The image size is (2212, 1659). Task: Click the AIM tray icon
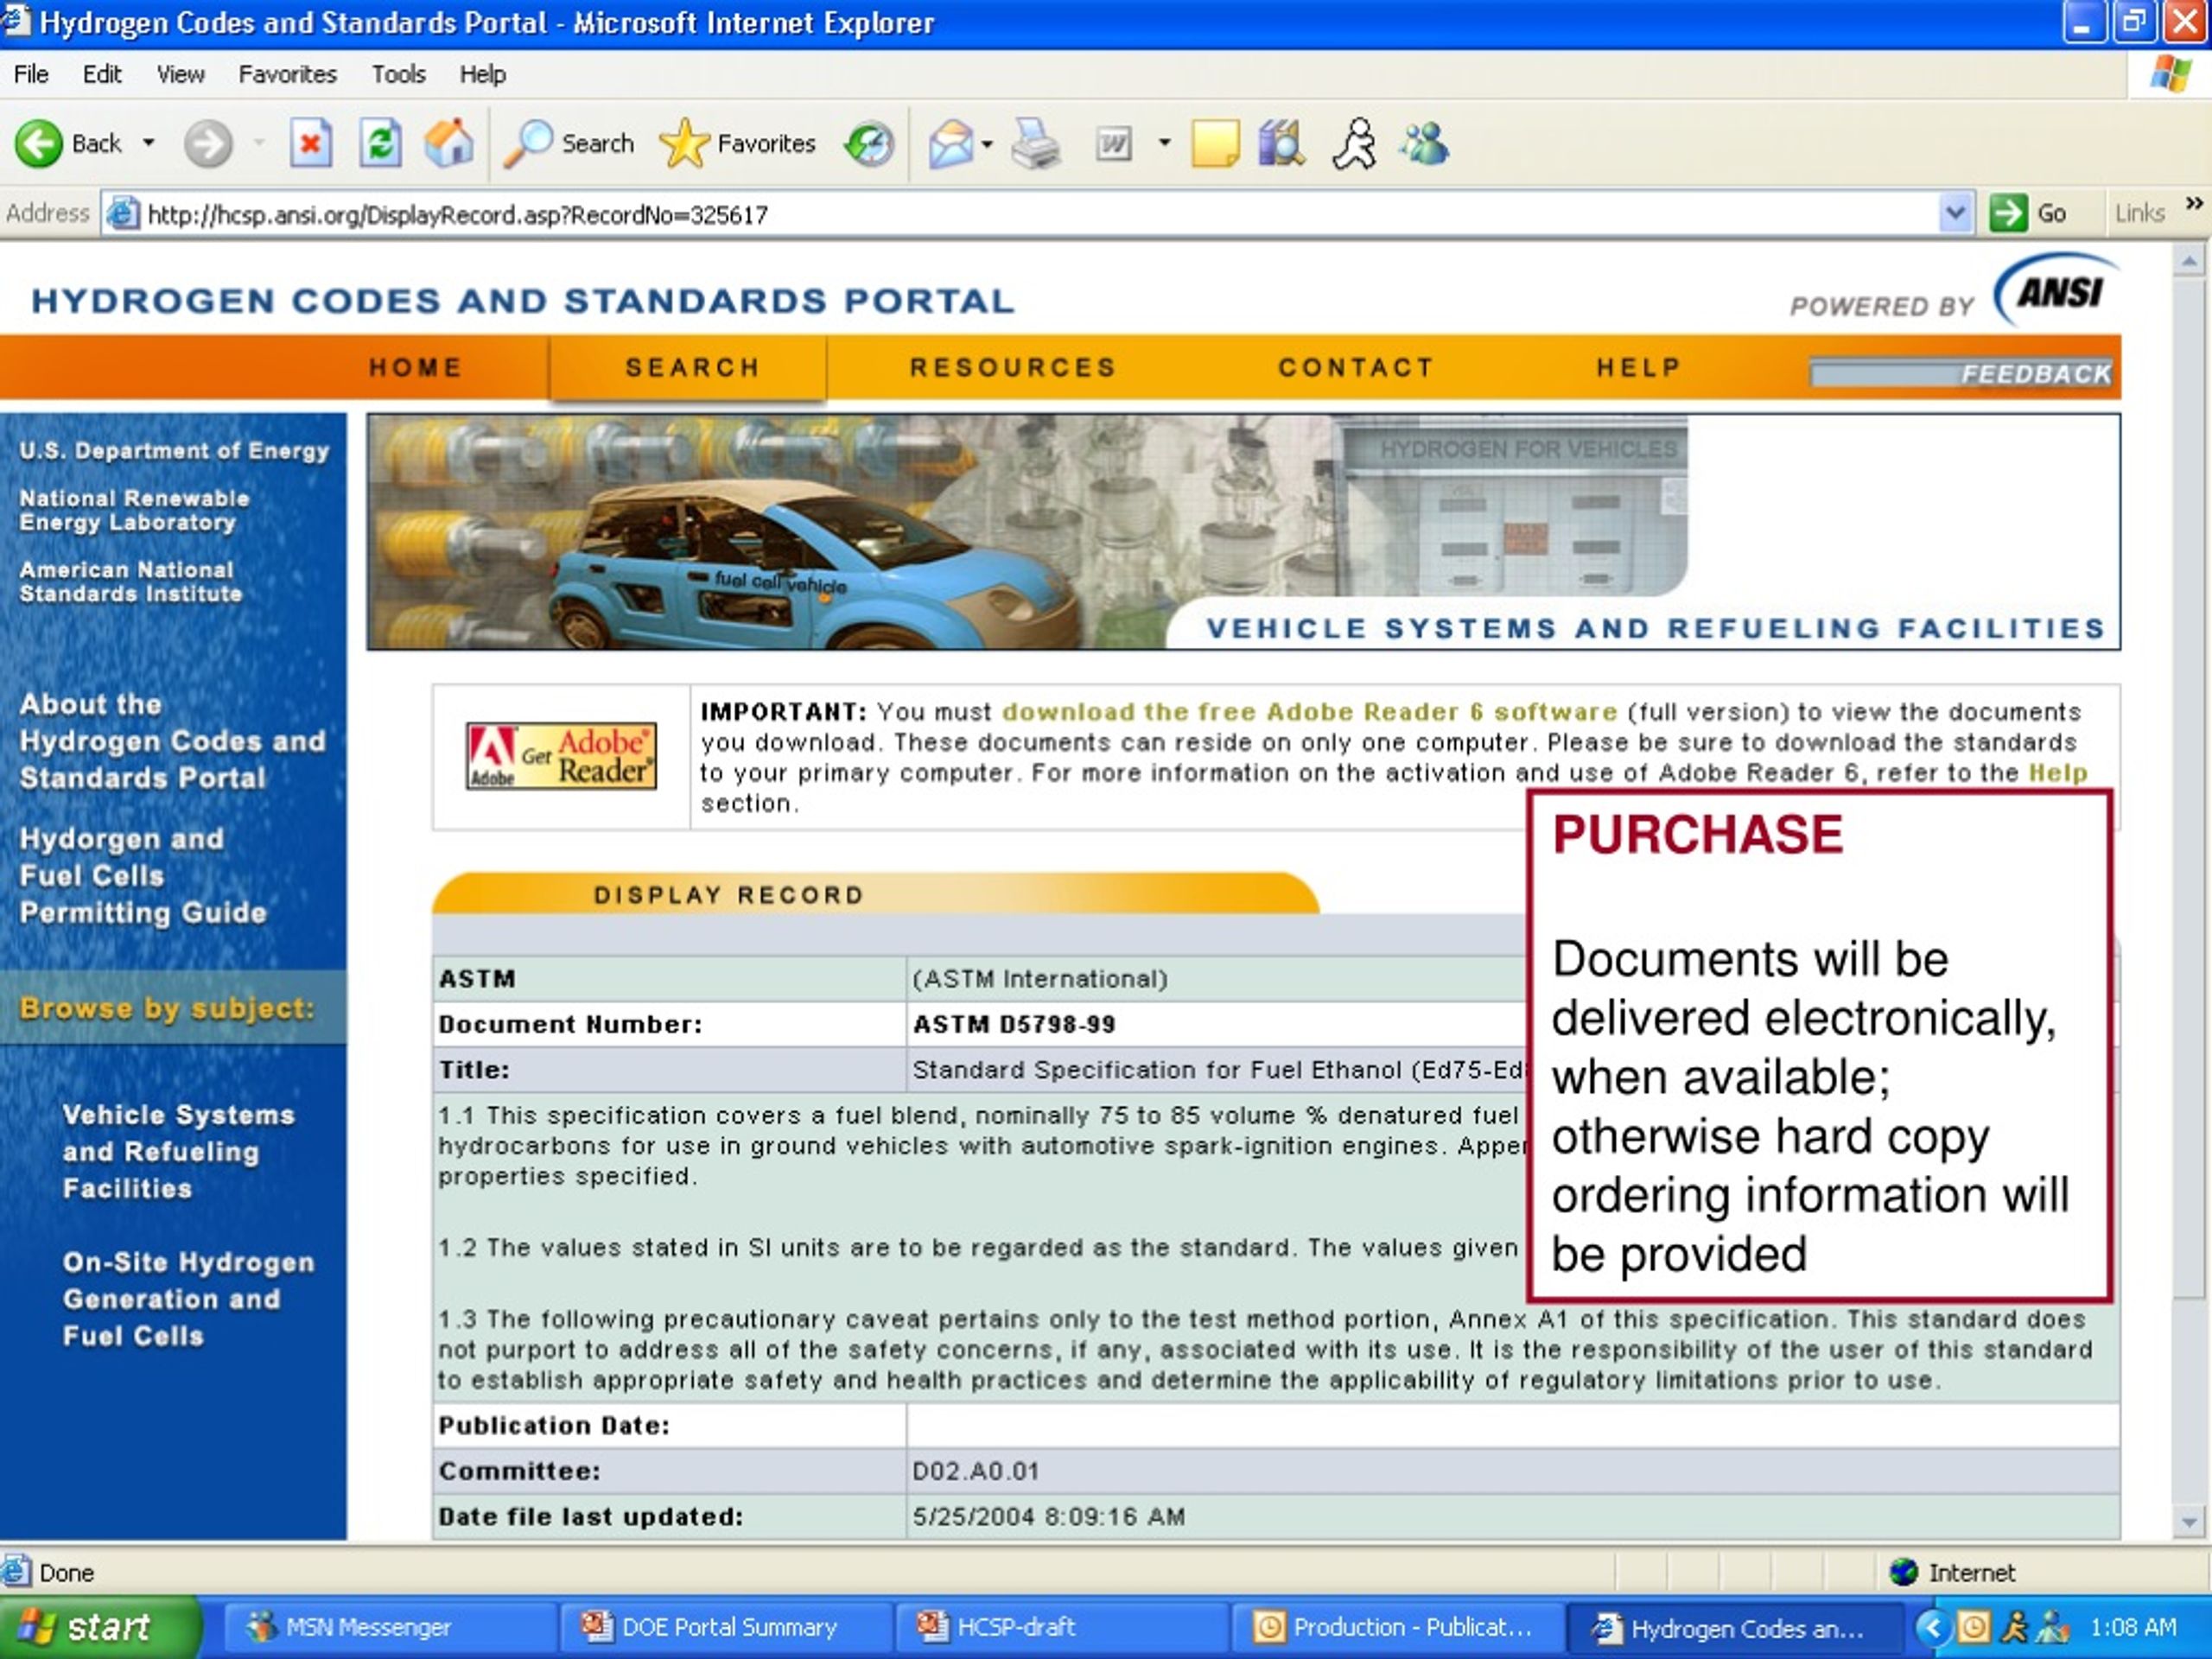[2015, 1628]
